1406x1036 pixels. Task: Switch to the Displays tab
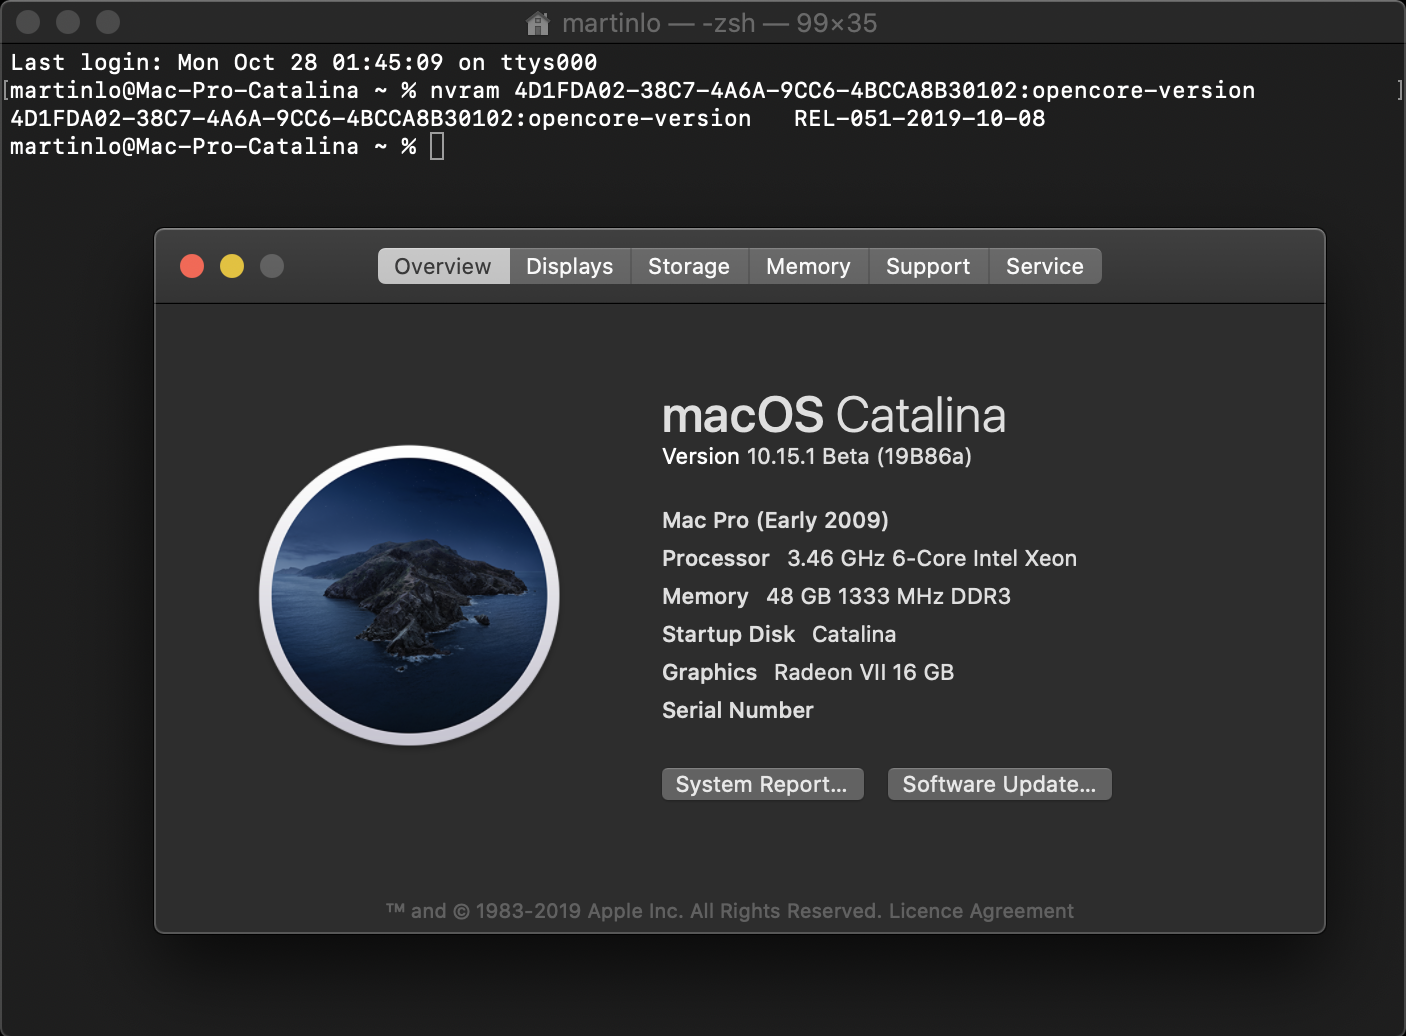(x=570, y=266)
